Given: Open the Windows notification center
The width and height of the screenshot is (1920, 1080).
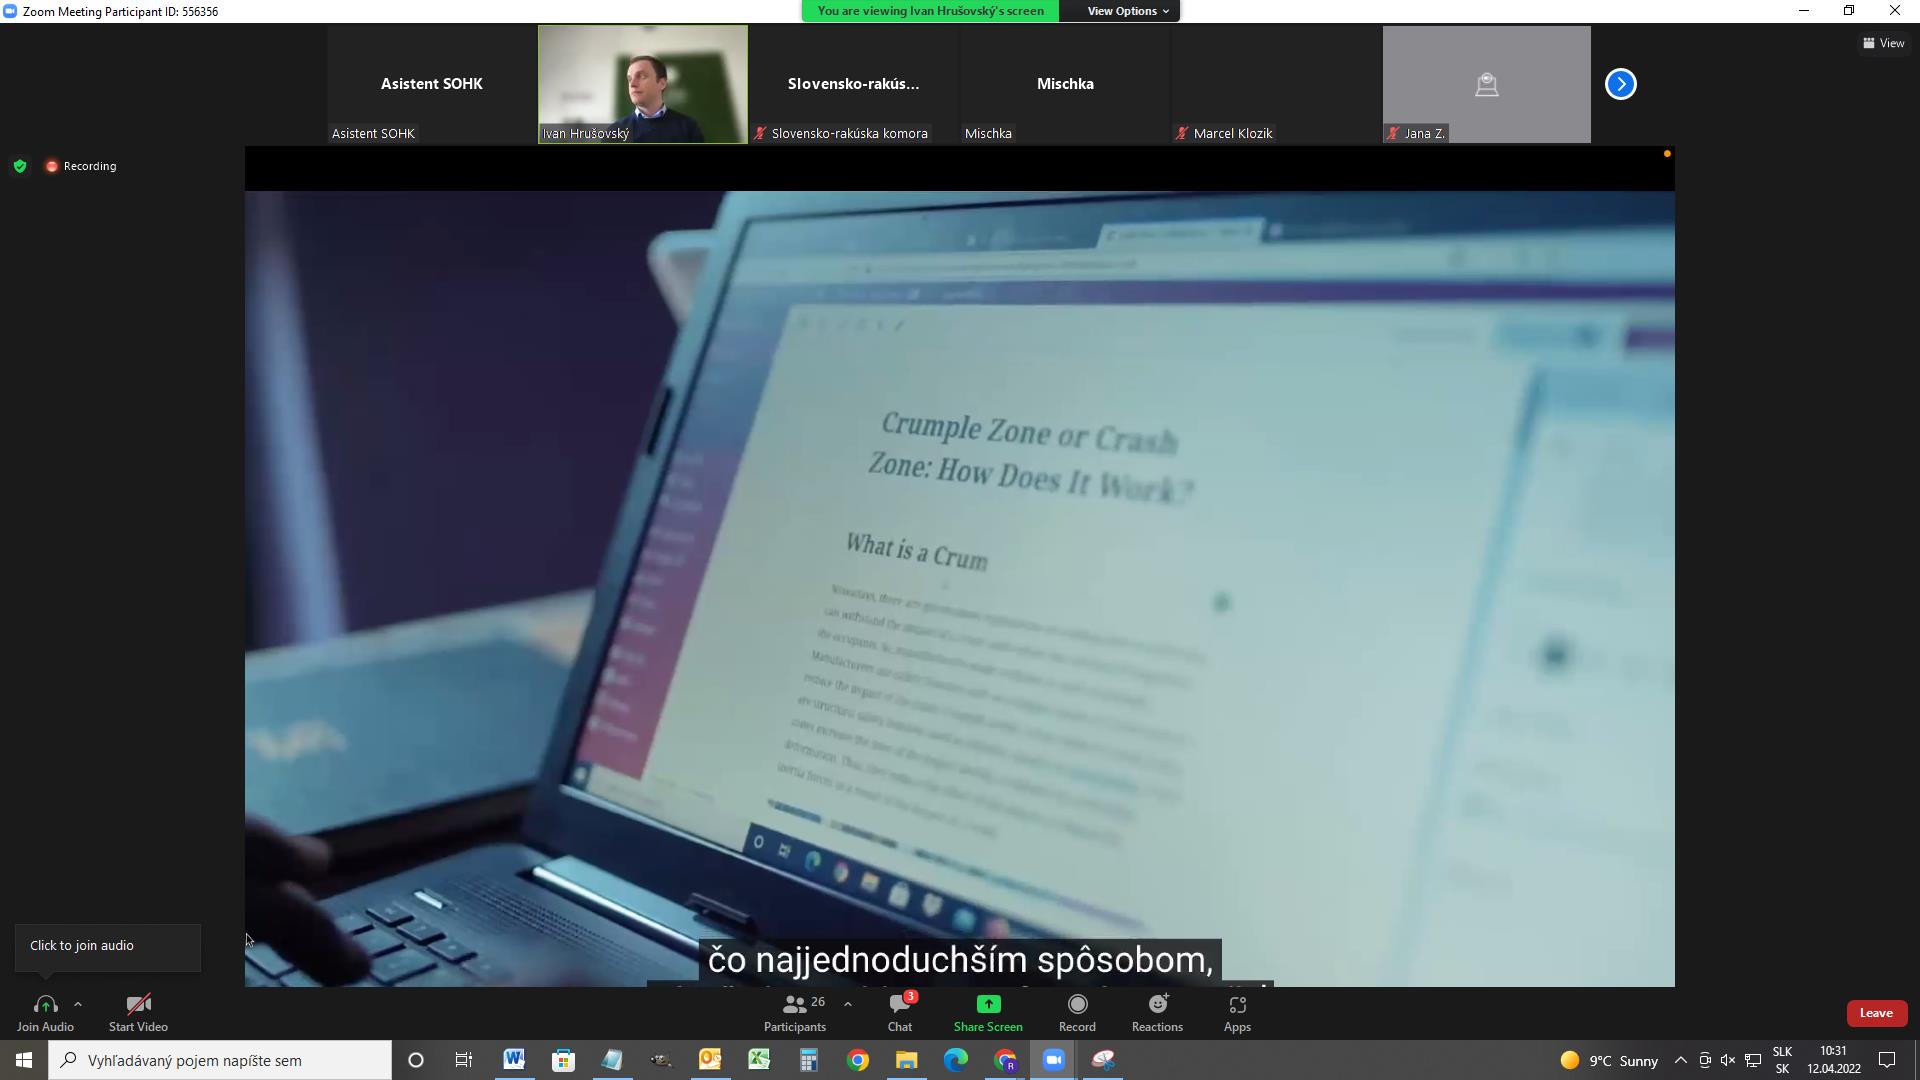Looking at the screenshot, I should (1887, 1060).
